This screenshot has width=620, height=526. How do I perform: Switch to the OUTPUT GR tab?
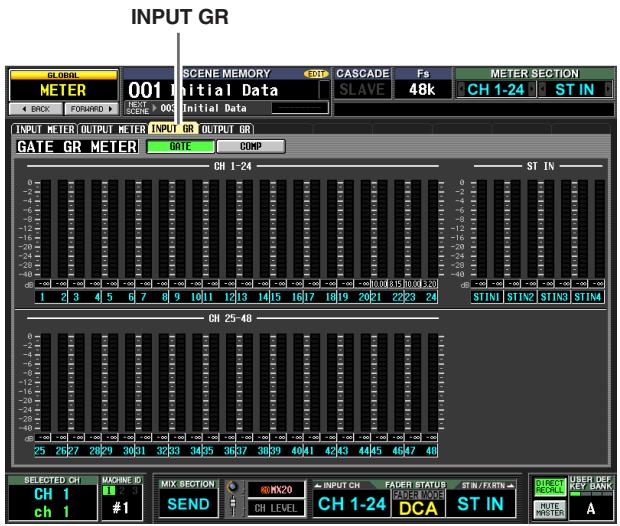pos(226,129)
